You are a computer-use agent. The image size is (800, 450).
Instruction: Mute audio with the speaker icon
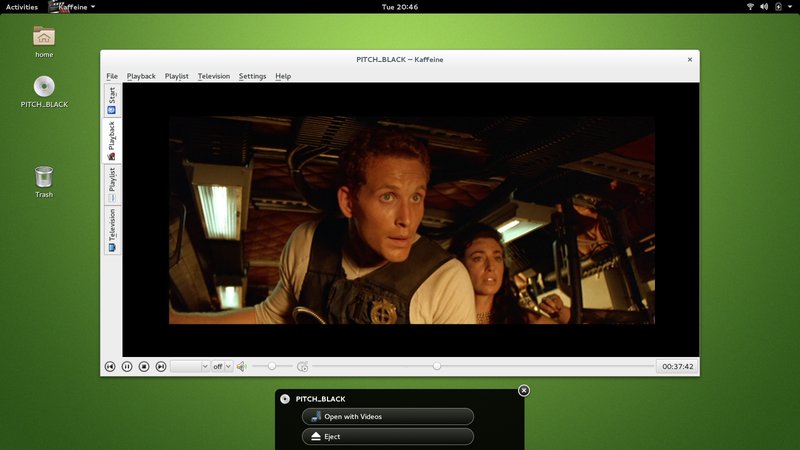coord(242,366)
